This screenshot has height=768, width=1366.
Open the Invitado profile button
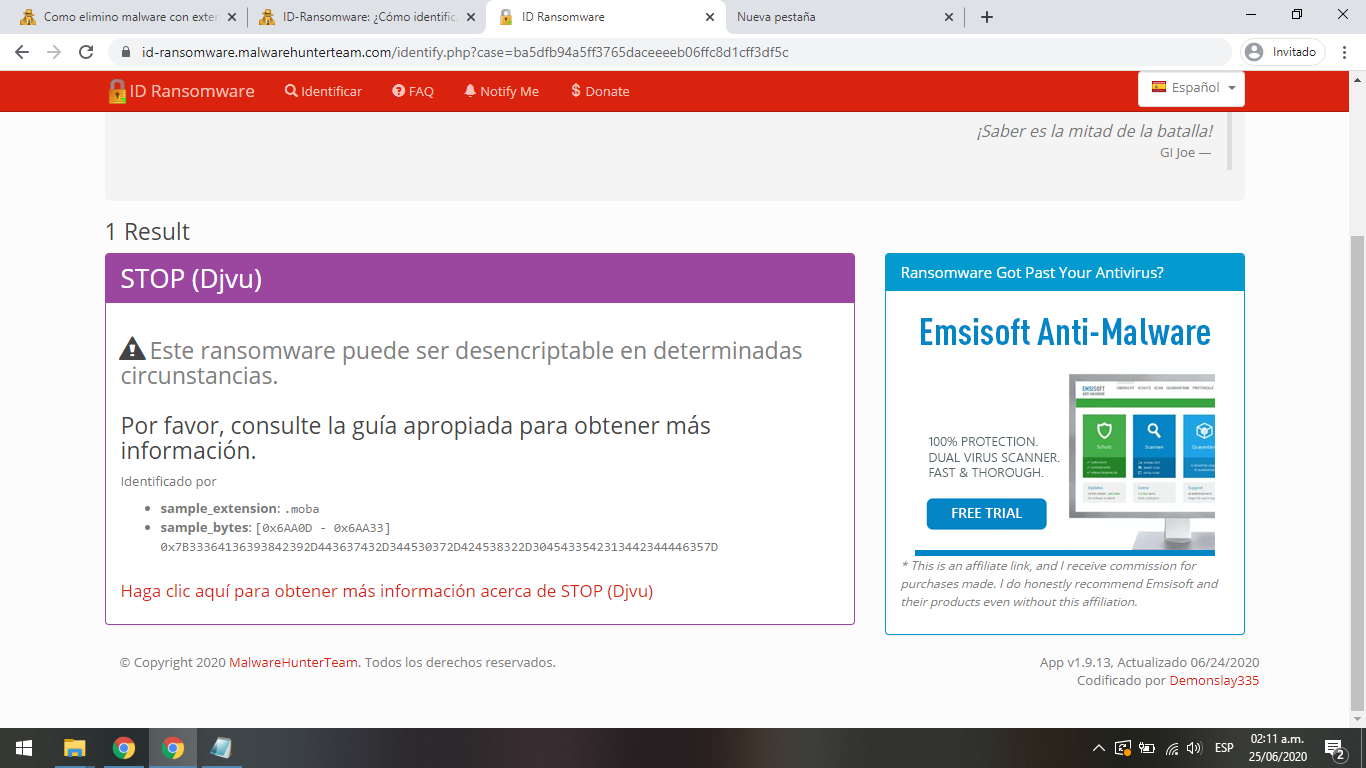1283,52
